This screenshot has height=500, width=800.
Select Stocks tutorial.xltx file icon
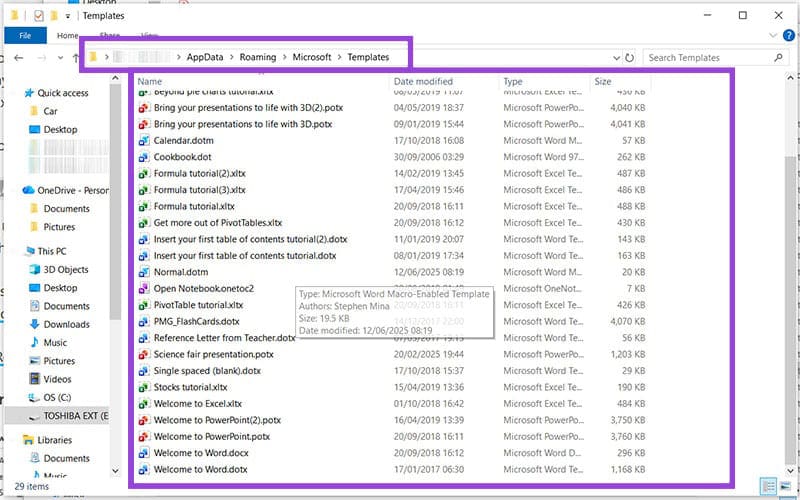tap(144, 387)
